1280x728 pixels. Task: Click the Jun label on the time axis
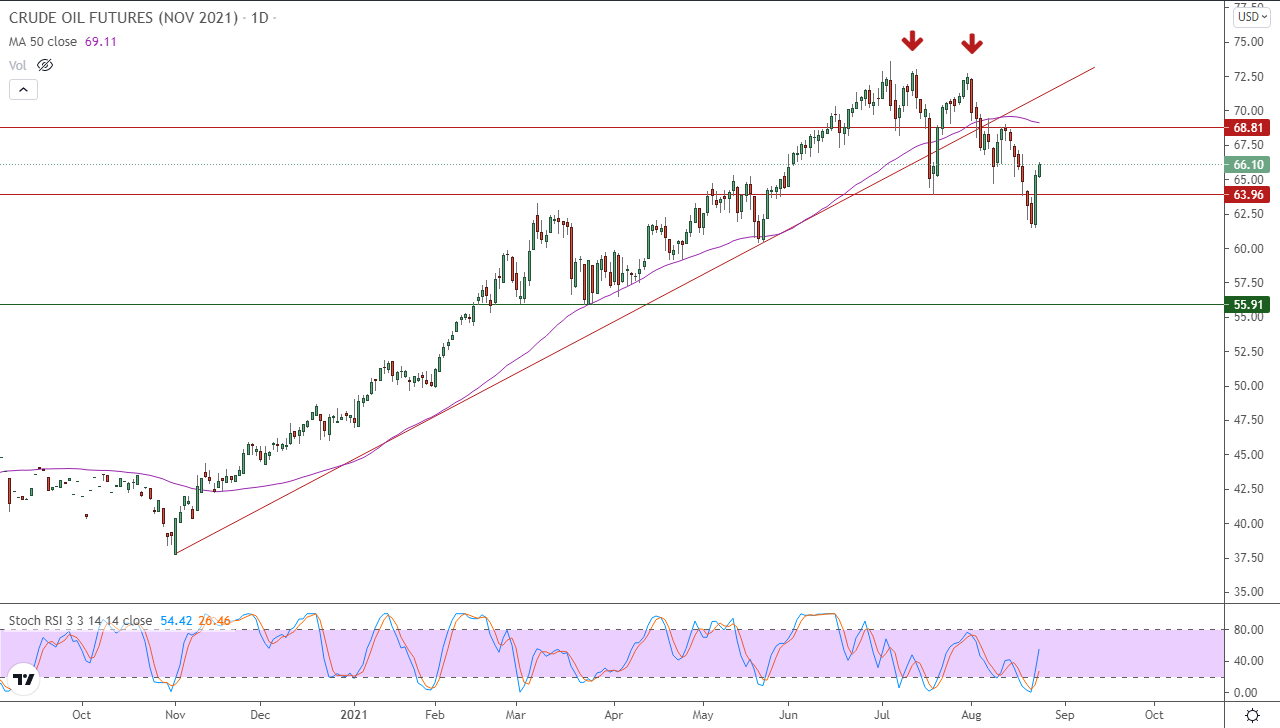pyautogui.click(x=789, y=715)
